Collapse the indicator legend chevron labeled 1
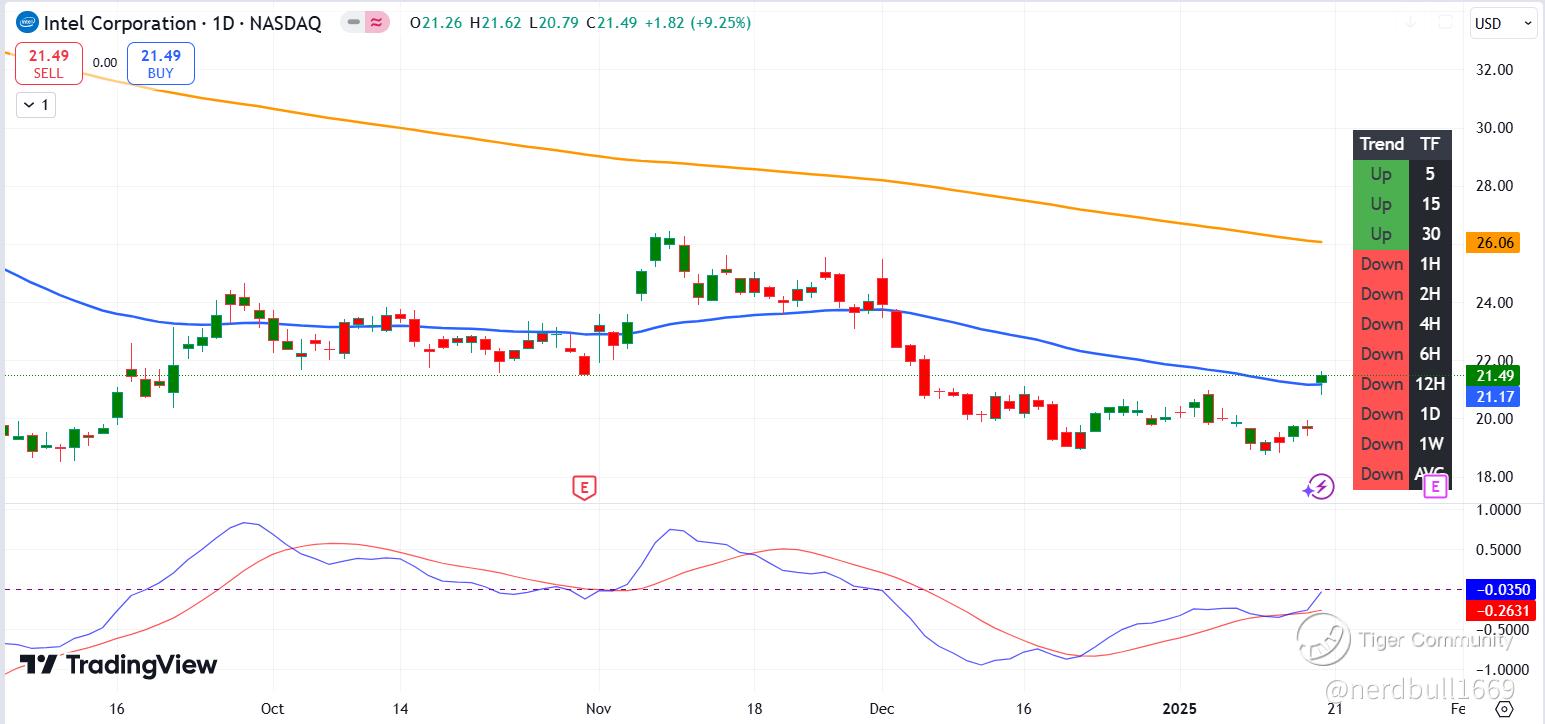 (37, 104)
